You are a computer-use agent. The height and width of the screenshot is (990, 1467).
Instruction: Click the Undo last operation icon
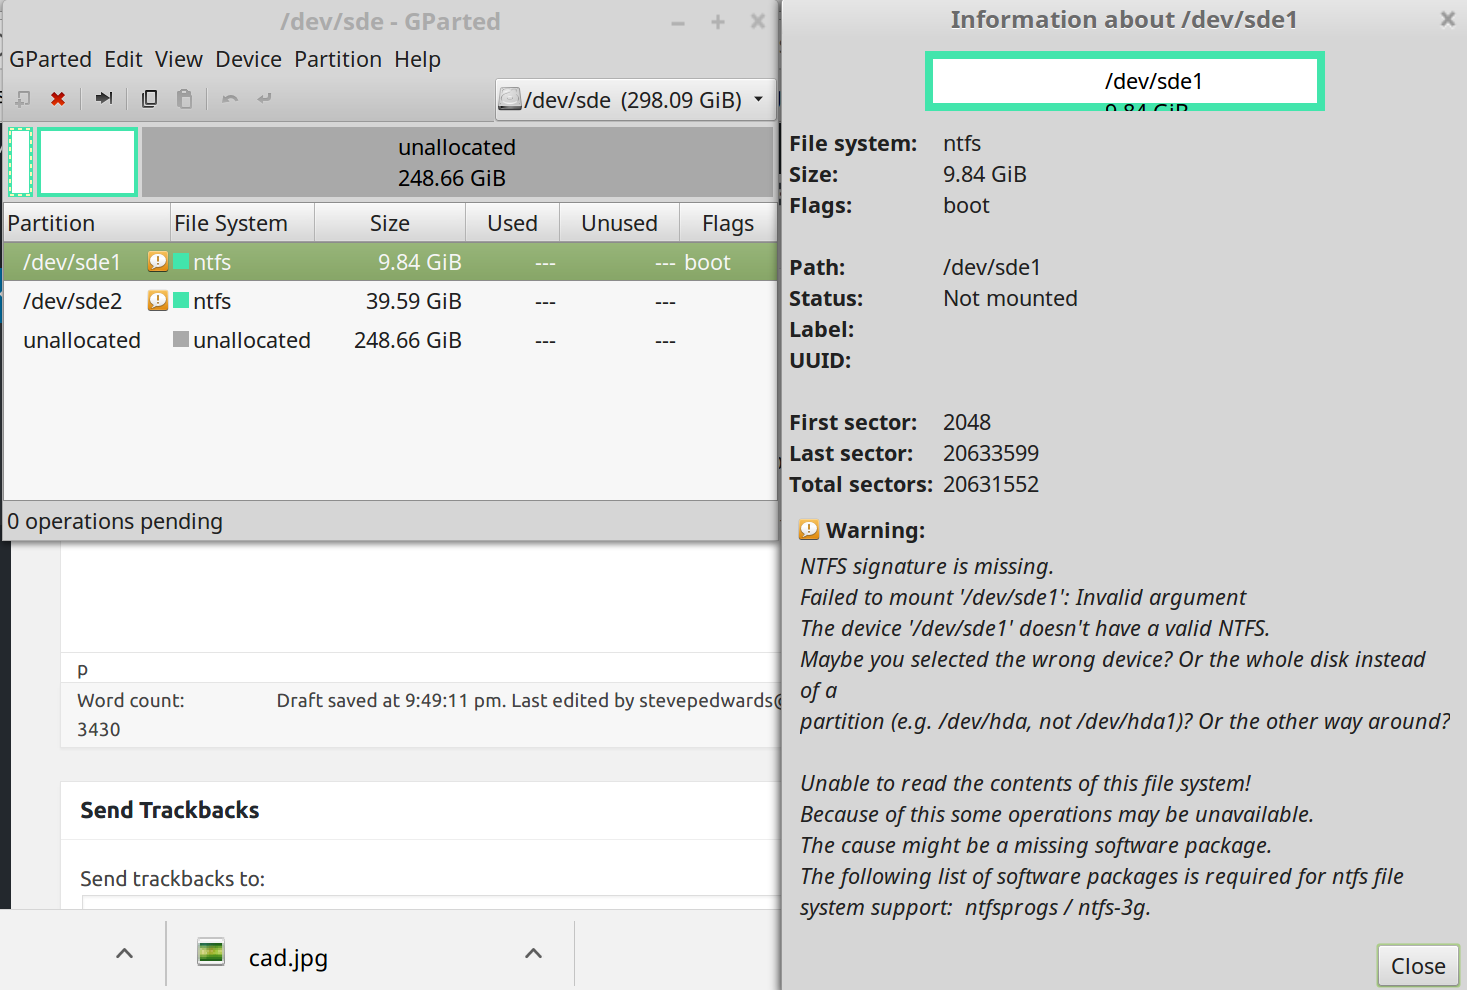(x=230, y=98)
